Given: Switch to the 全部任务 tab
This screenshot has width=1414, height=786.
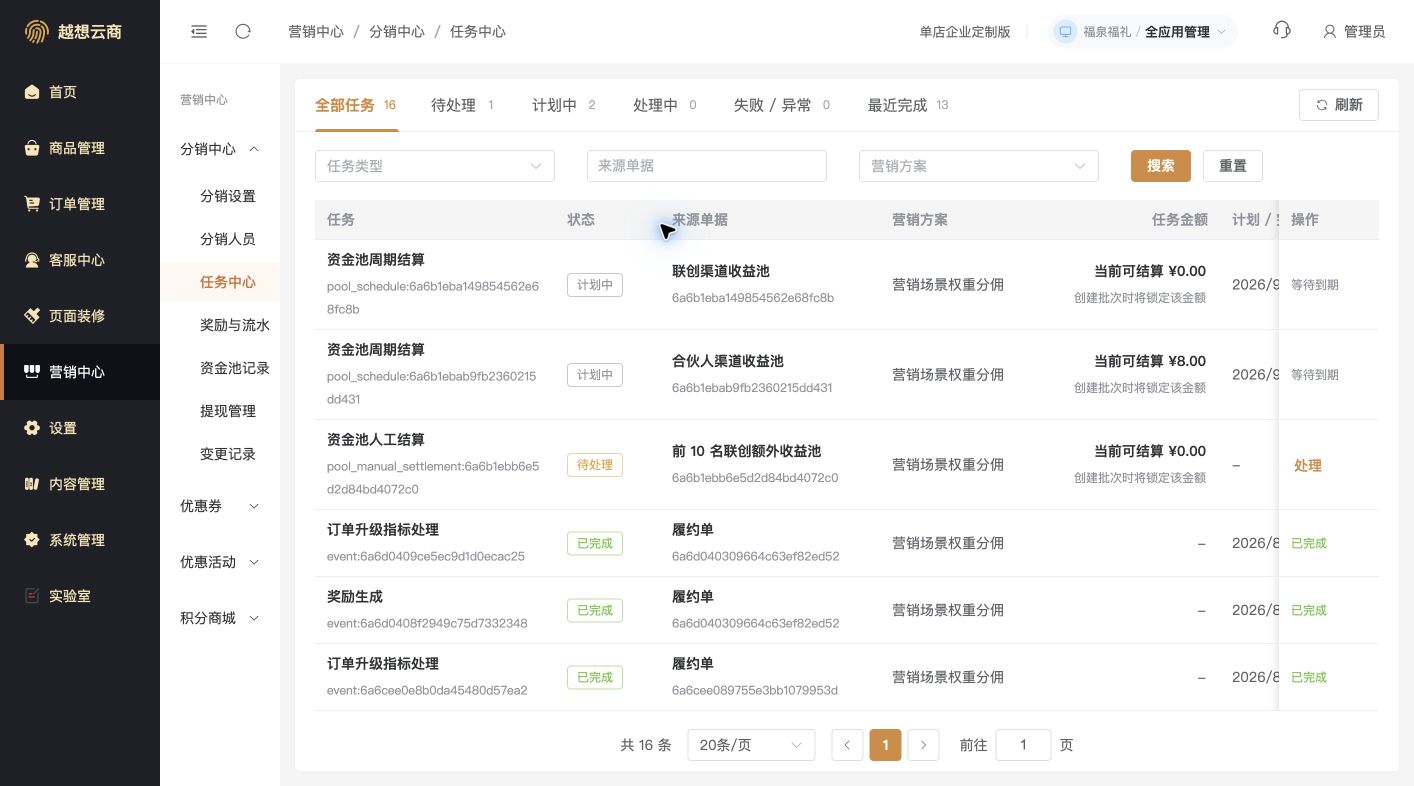Looking at the screenshot, I should [x=356, y=105].
